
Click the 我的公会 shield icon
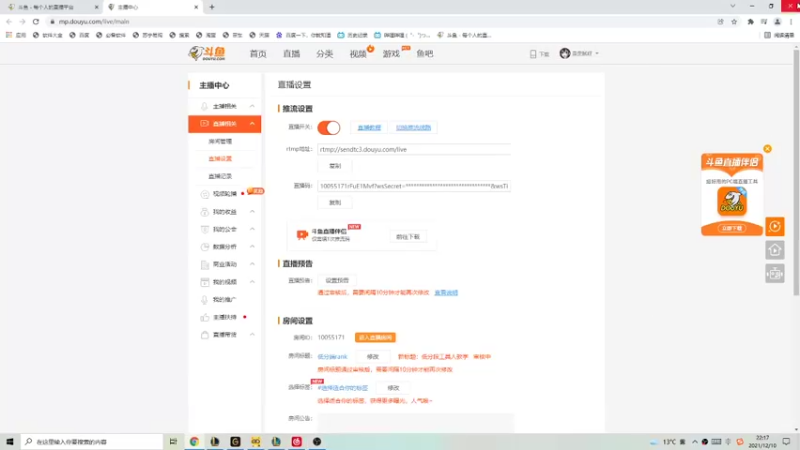[x=205, y=229]
